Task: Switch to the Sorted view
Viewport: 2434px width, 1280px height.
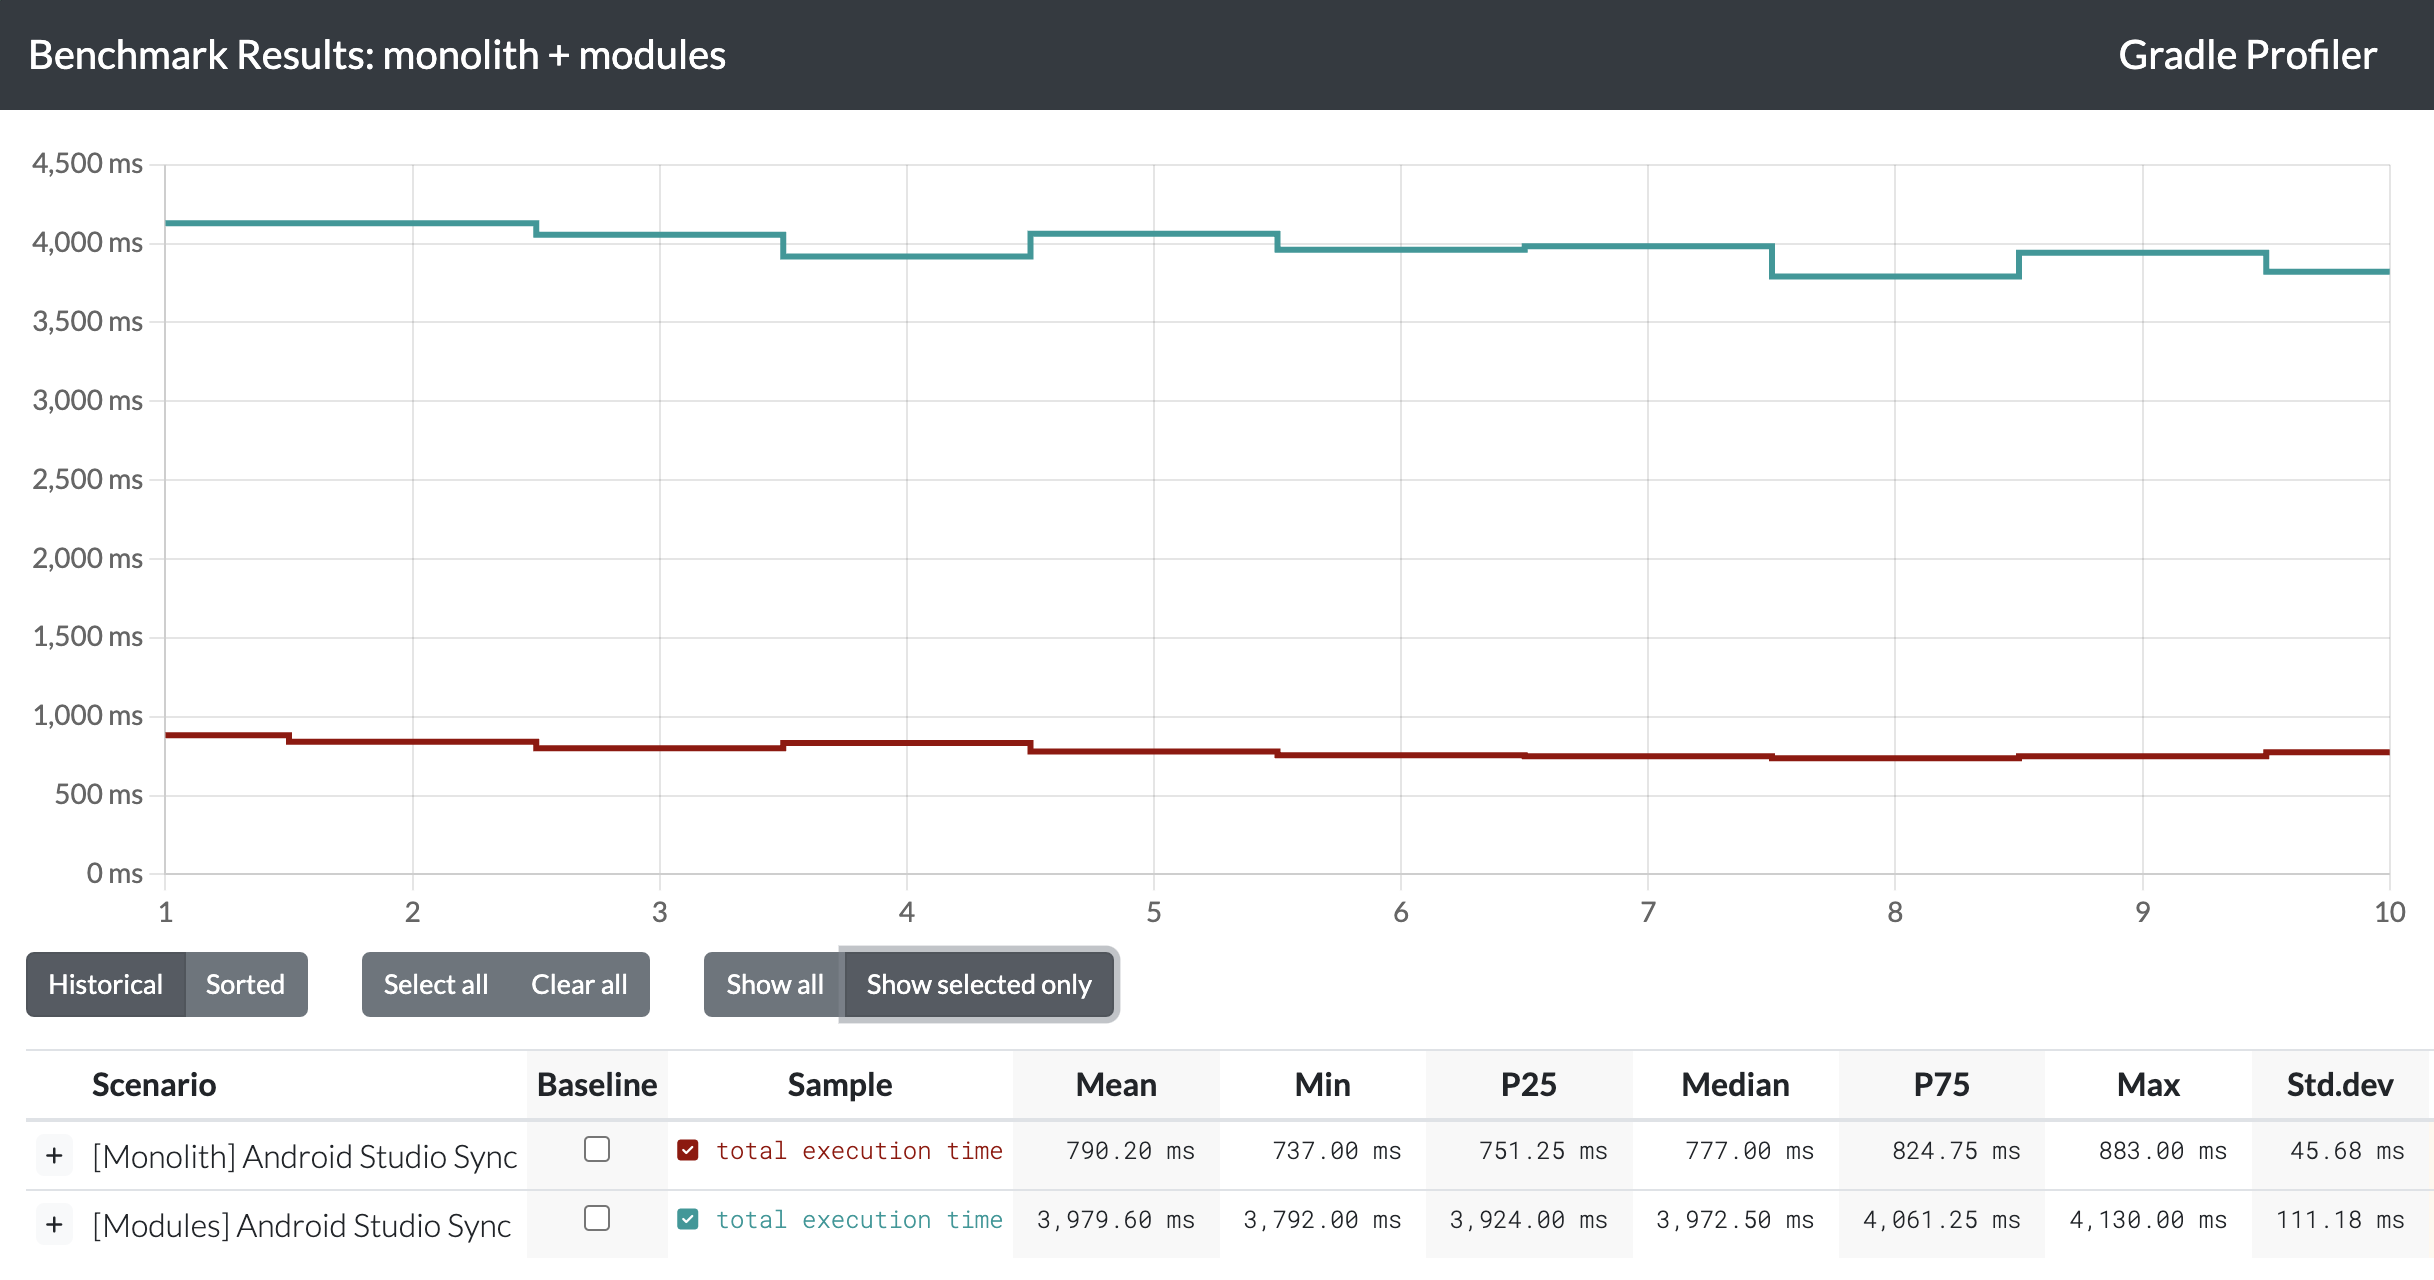Action: point(245,984)
